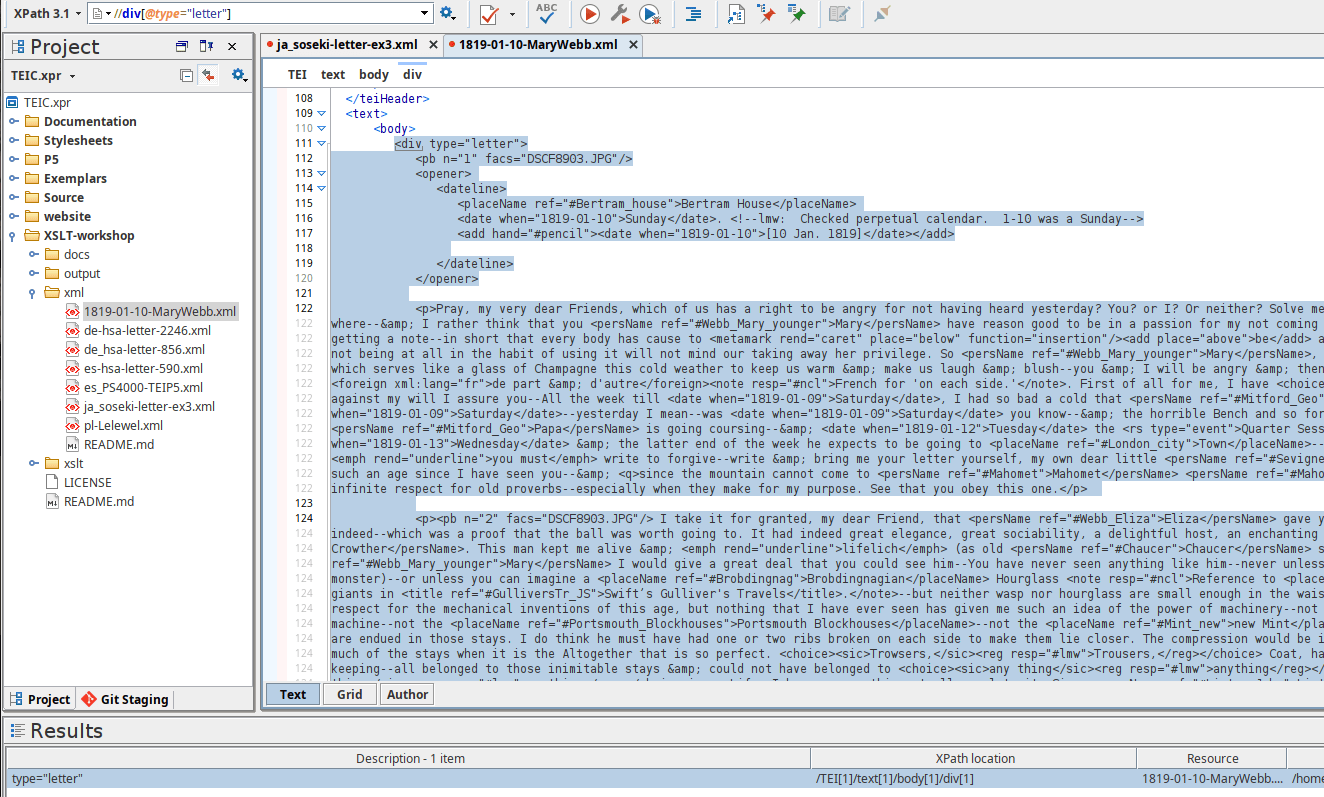
Task: Click the Format and Indent icon
Action: pos(693,14)
